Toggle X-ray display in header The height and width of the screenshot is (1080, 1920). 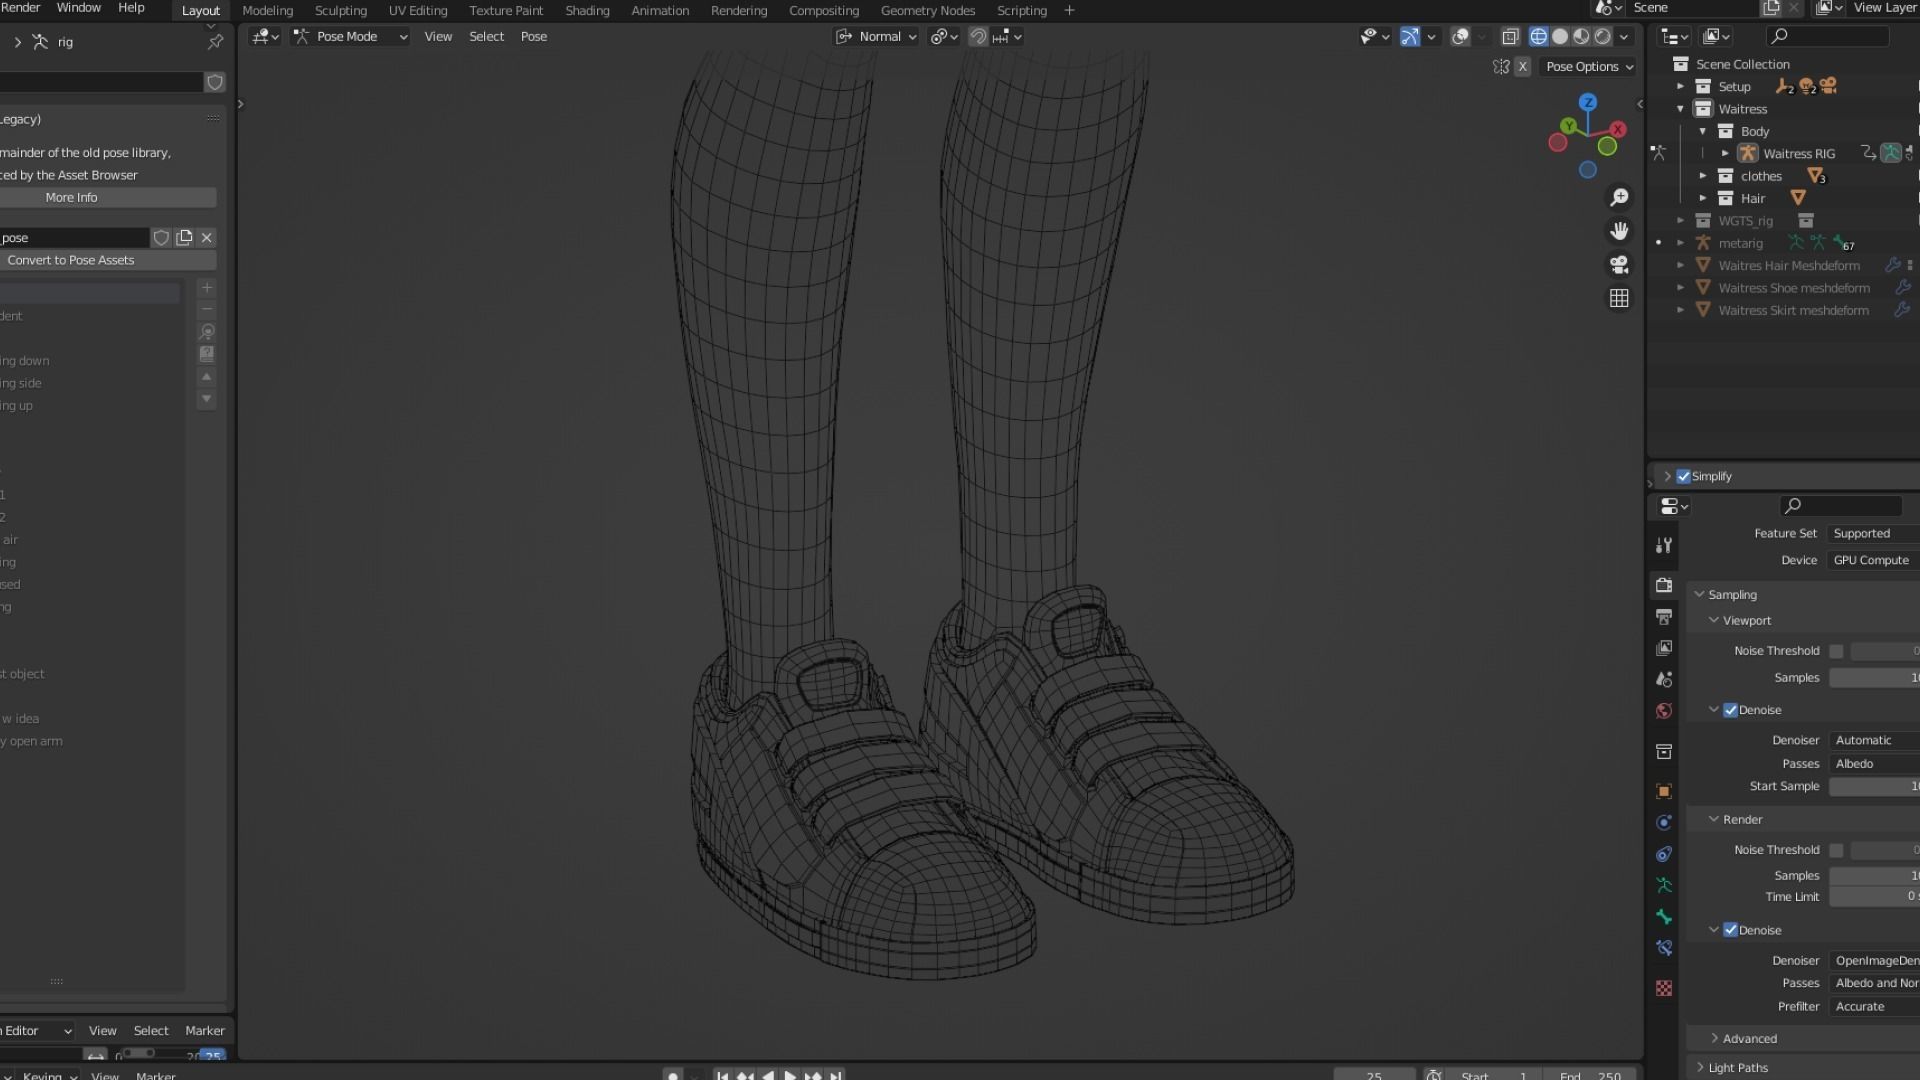[x=1510, y=37]
